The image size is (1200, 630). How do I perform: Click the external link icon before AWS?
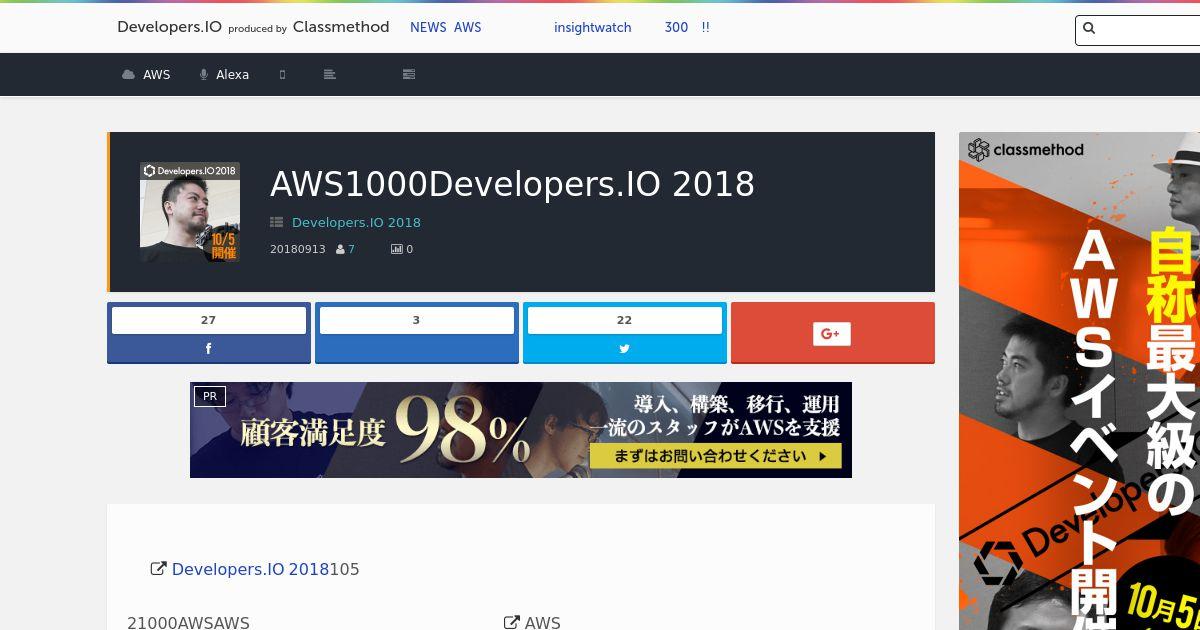[511, 622]
